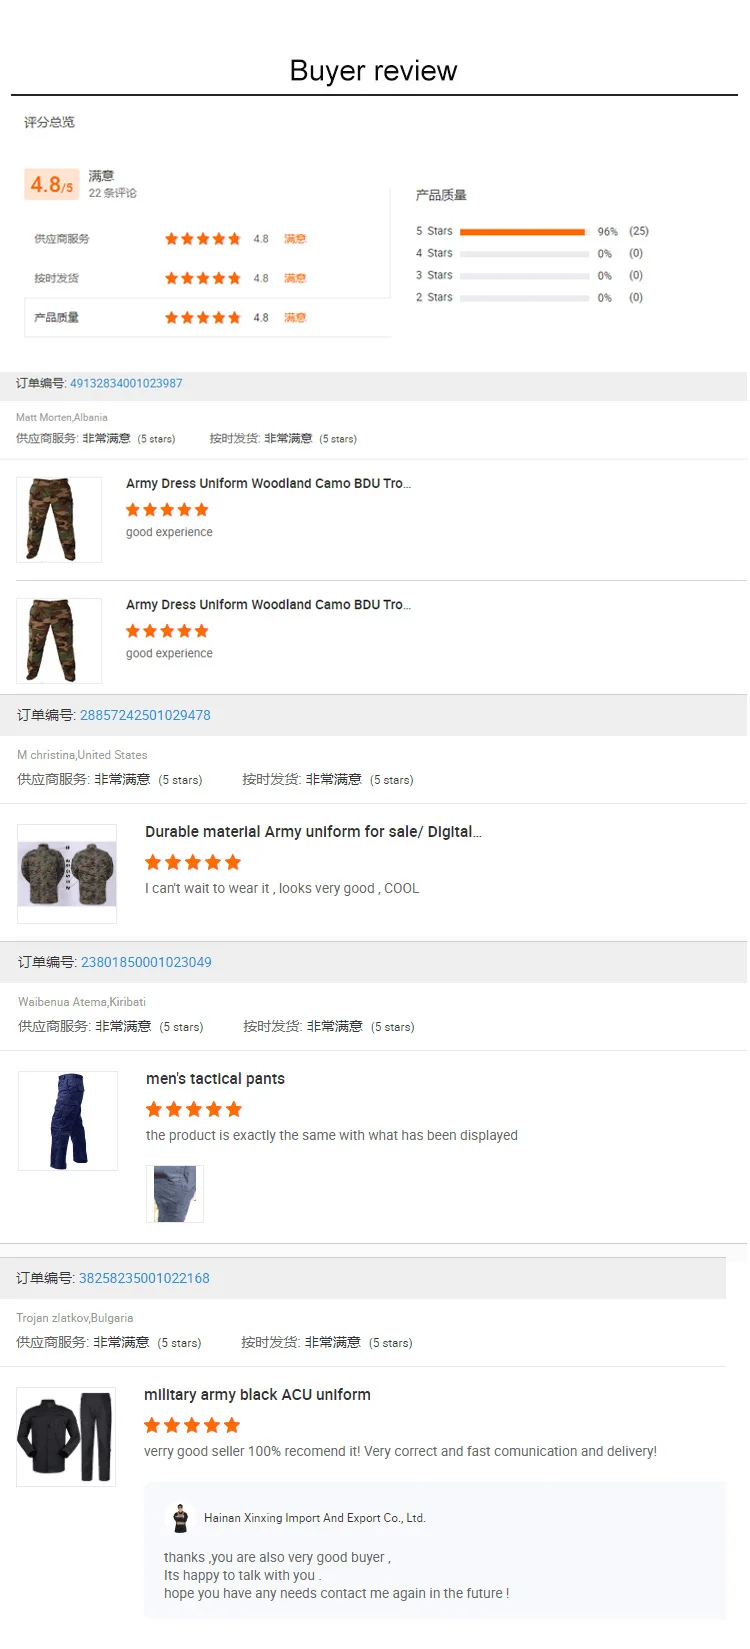Click the 4.8/5 overall score badge
This screenshot has height=1649, width=750.
click(52, 185)
